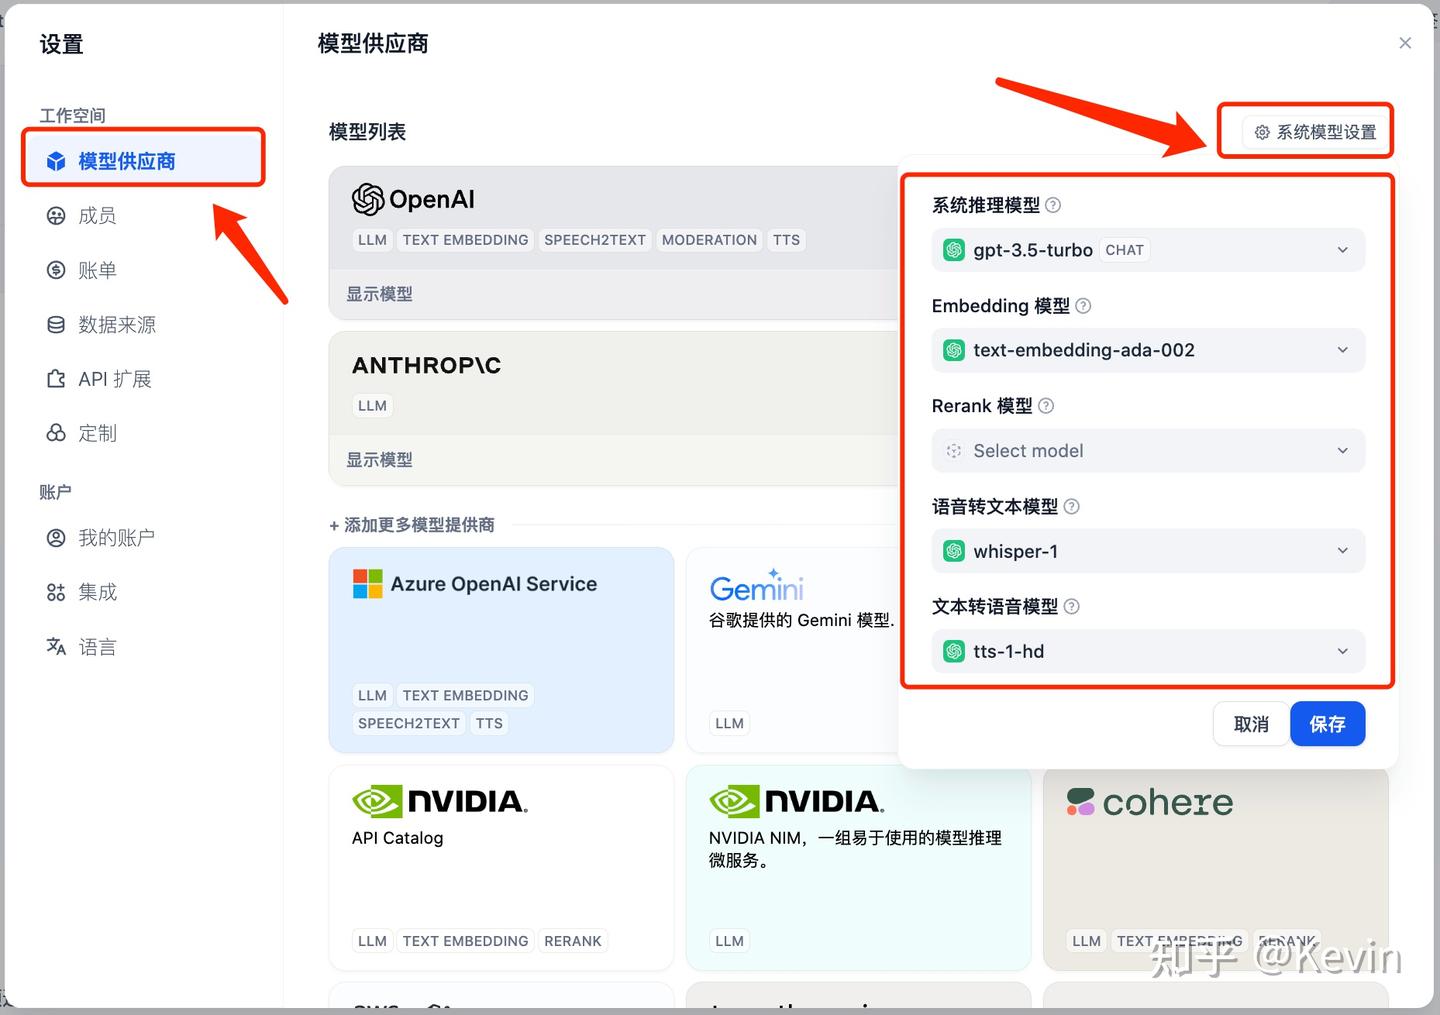Screen dimensions: 1440x1015
Task: Click the Microsoft Azure logo icon
Action: pos(367,584)
